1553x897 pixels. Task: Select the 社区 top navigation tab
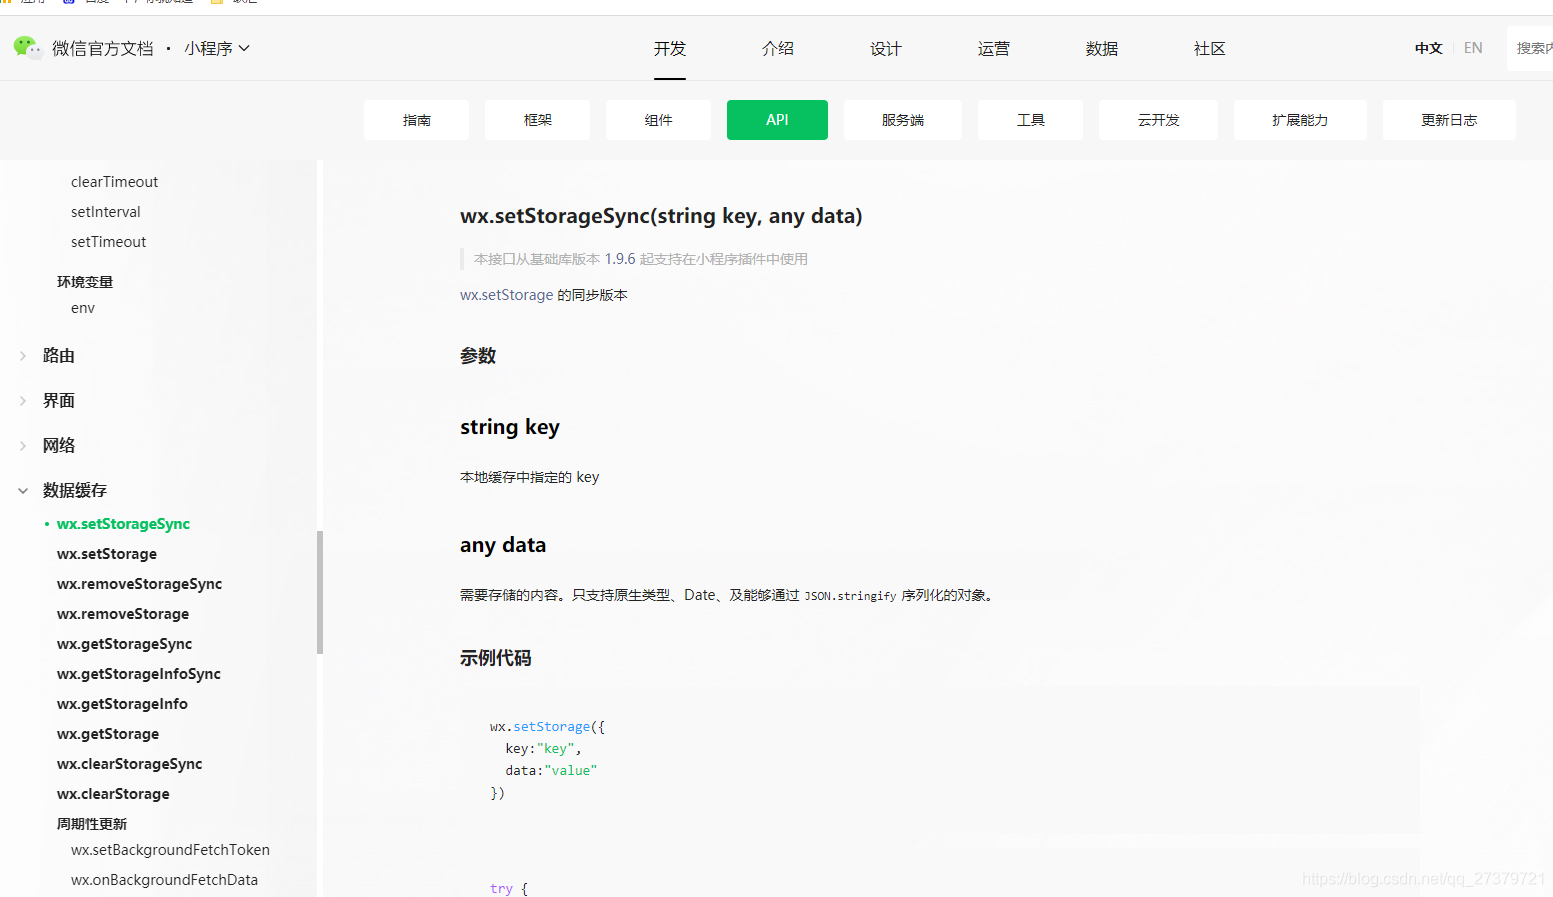coord(1210,48)
